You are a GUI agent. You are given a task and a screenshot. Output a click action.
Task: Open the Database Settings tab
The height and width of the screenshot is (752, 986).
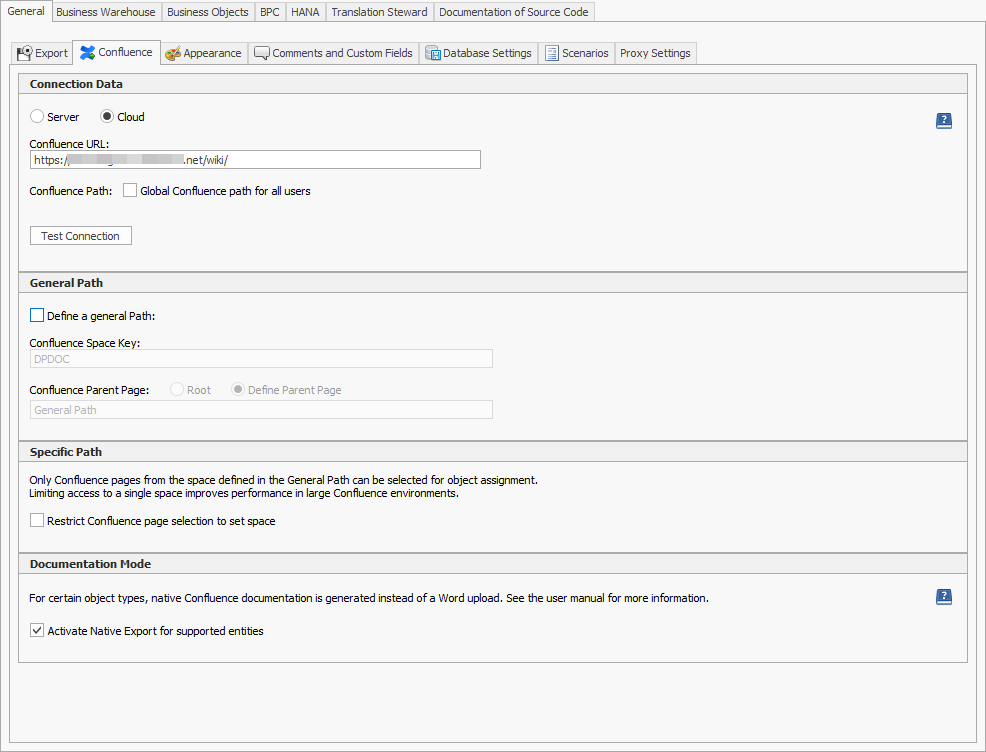point(478,53)
